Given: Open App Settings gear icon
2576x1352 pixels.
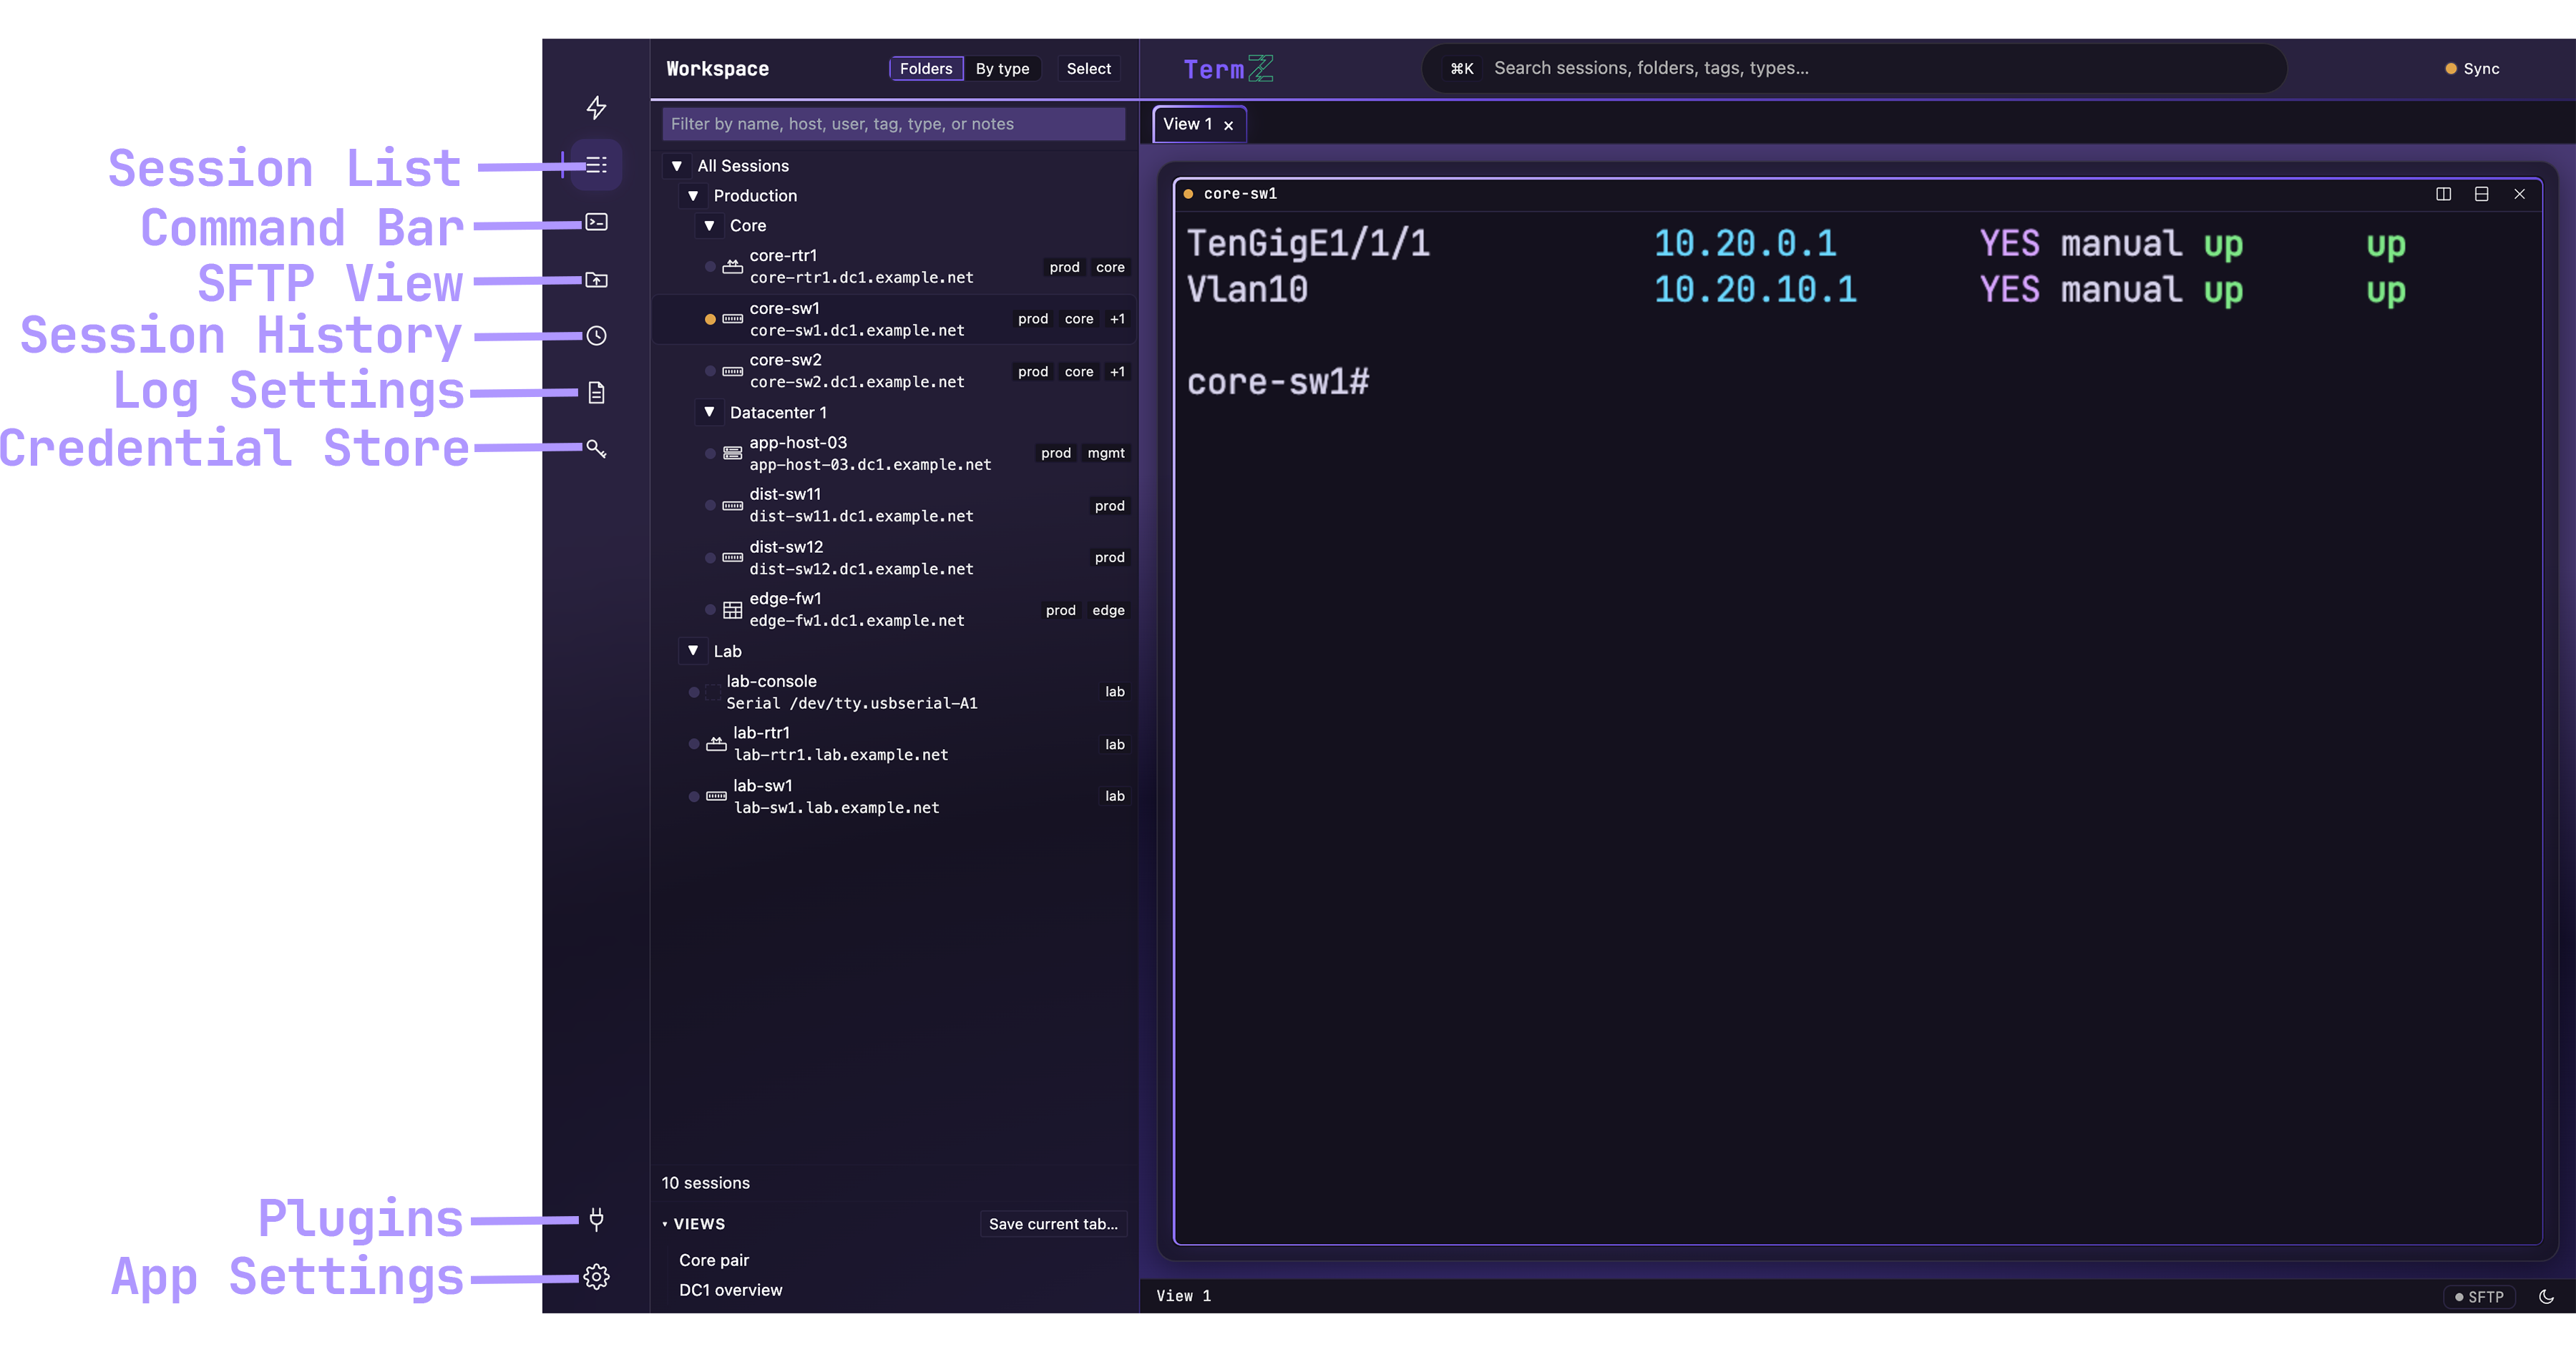Looking at the screenshot, I should pyautogui.click(x=596, y=1277).
